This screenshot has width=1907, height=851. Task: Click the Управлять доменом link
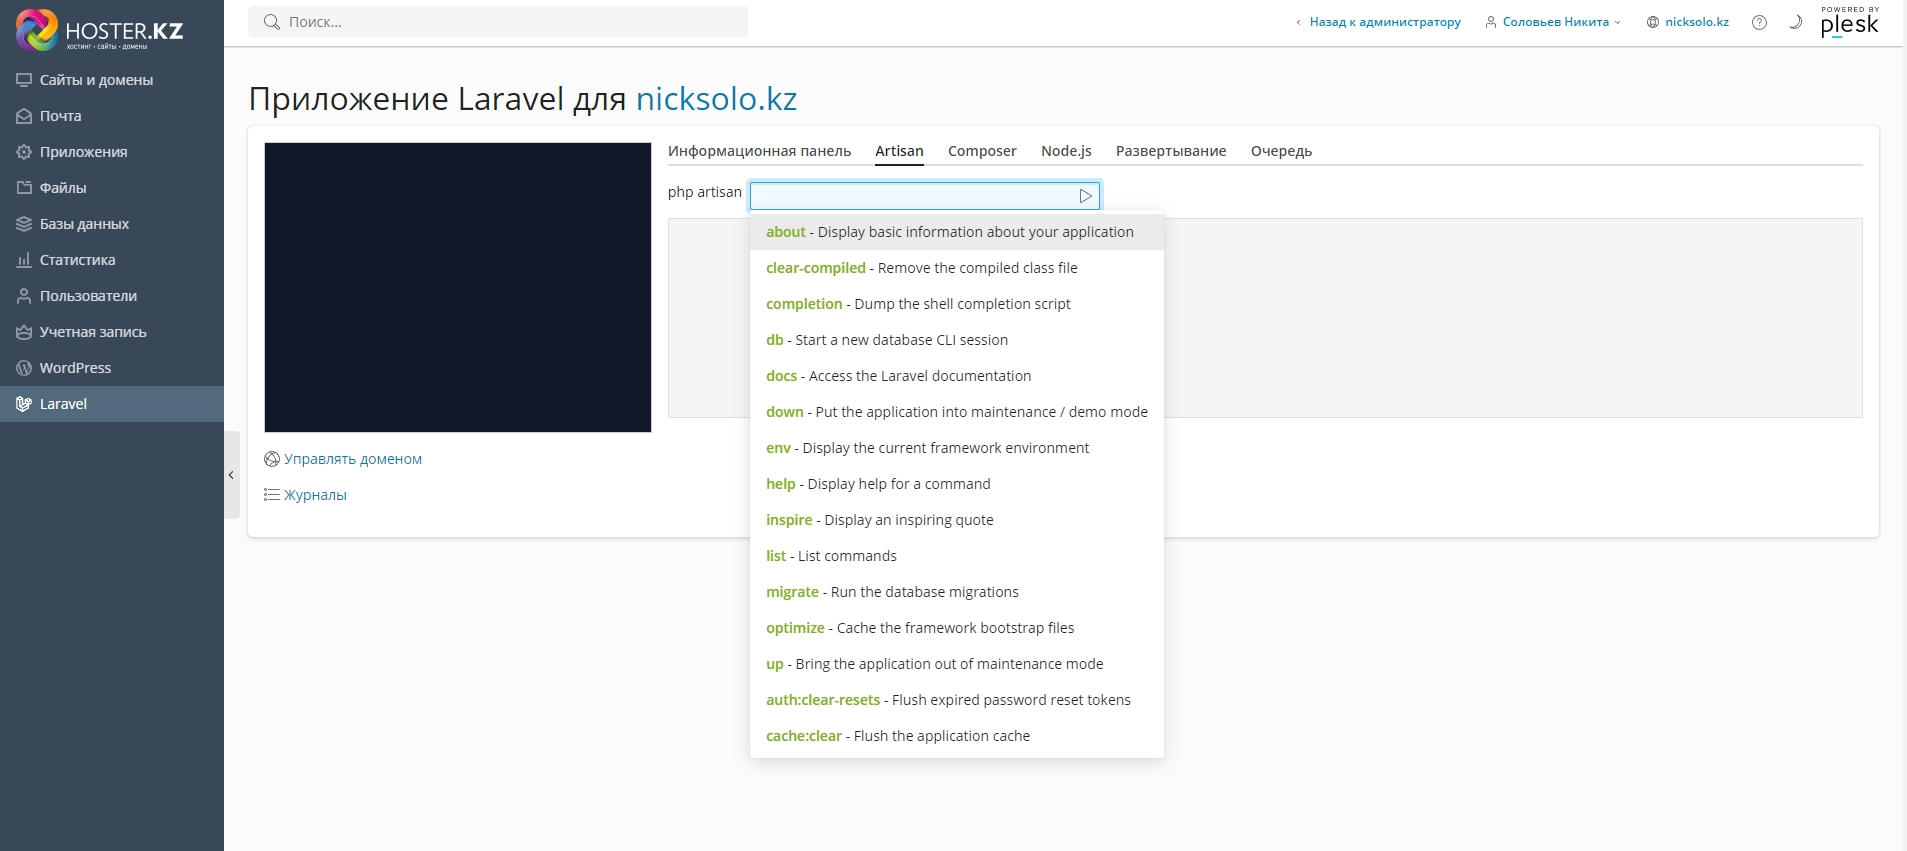[x=352, y=459]
